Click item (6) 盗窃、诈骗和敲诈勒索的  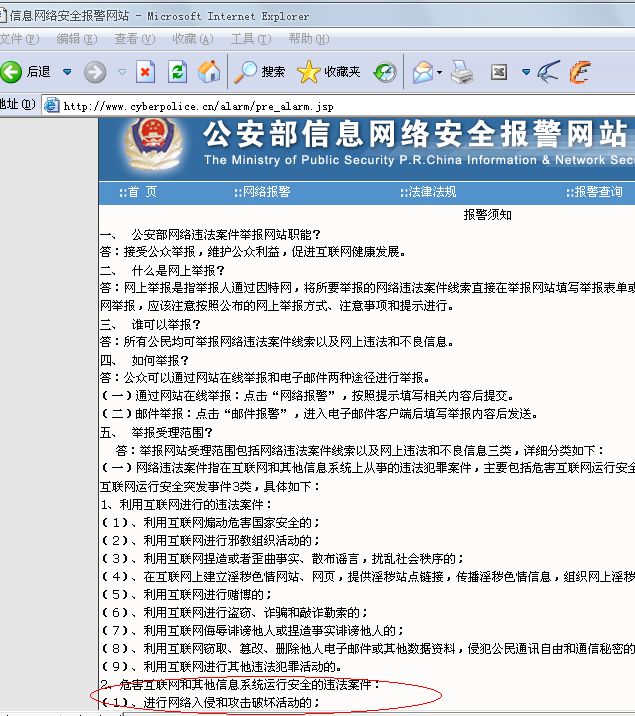pyautogui.click(x=235, y=612)
